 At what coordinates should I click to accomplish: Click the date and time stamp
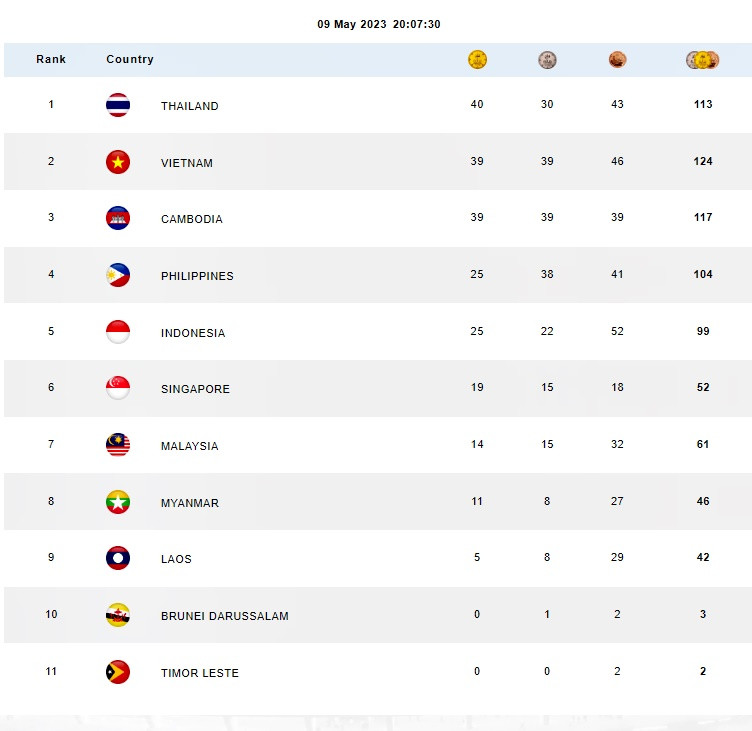pos(379,24)
